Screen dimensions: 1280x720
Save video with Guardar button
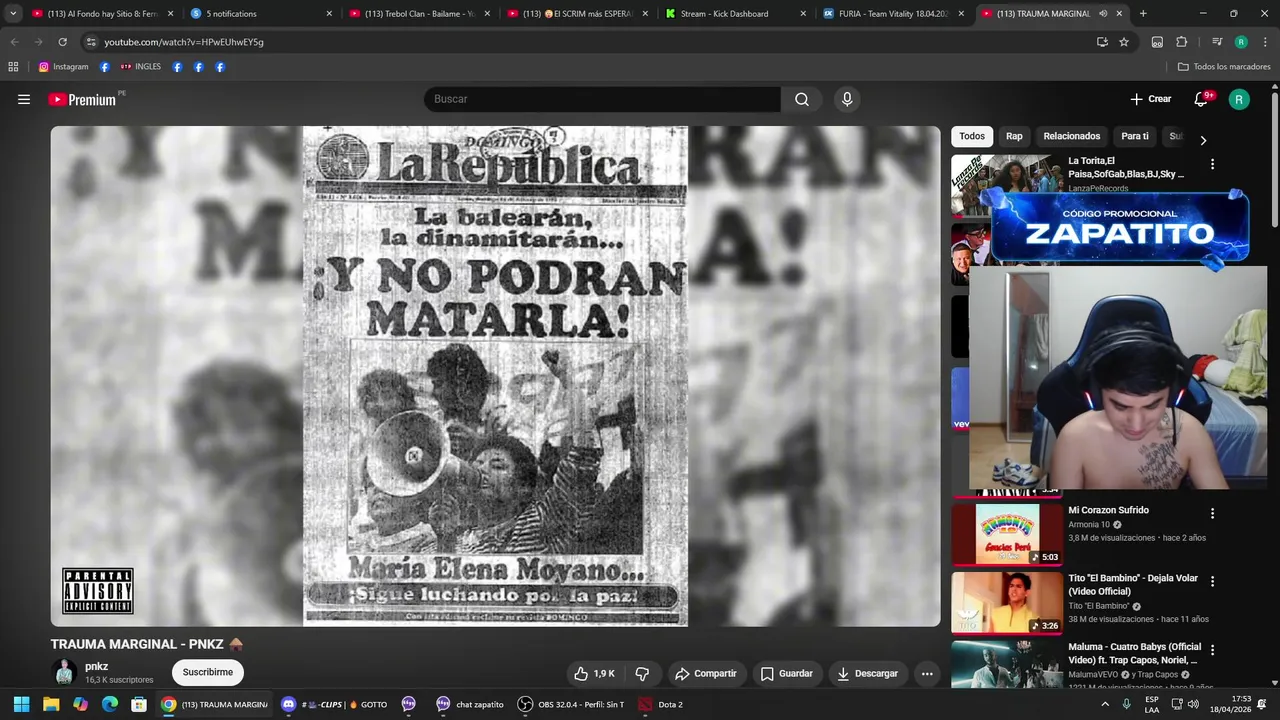click(x=787, y=674)
